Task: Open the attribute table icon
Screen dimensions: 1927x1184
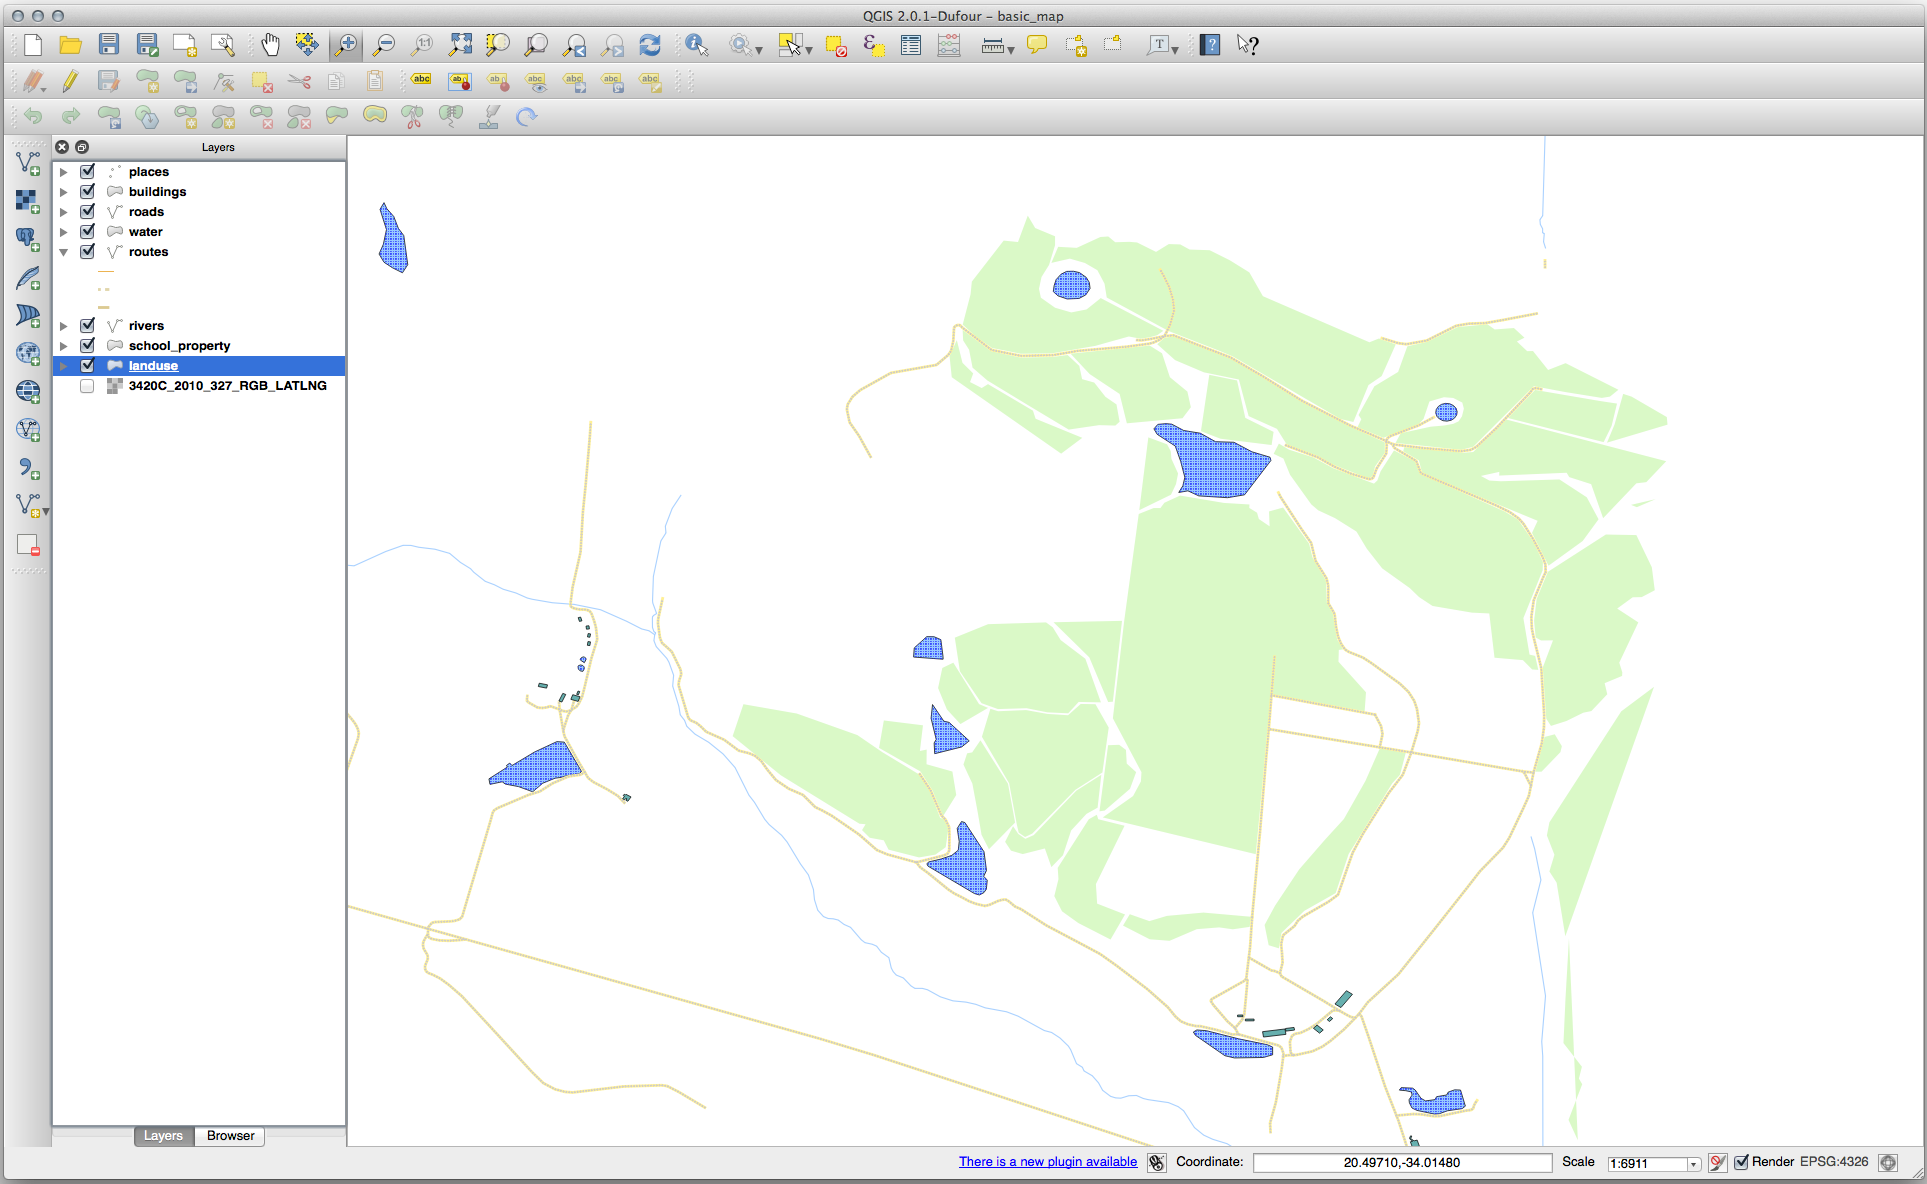Action: point(910,45)
